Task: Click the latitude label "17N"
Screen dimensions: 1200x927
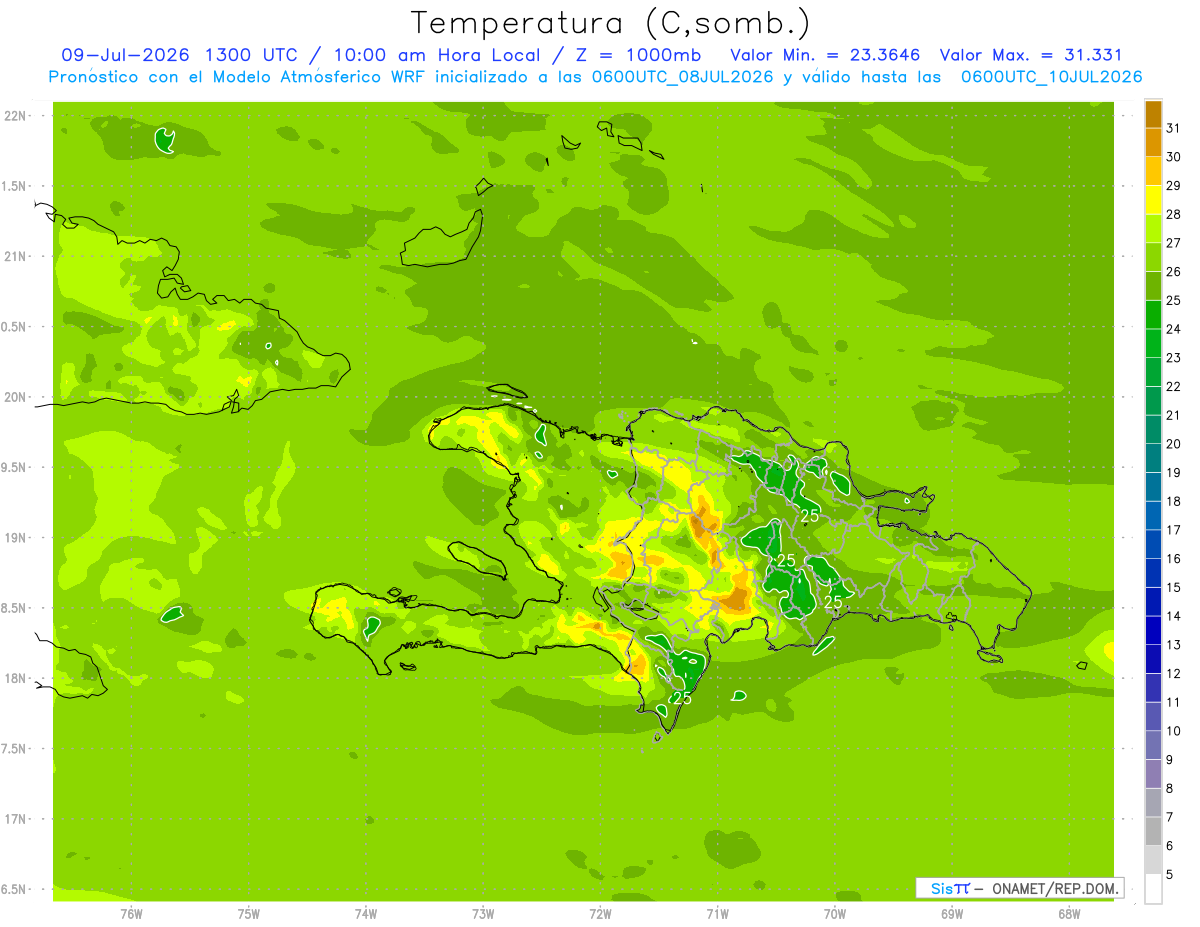Action: pyautogui.click(x=14, y=819)
